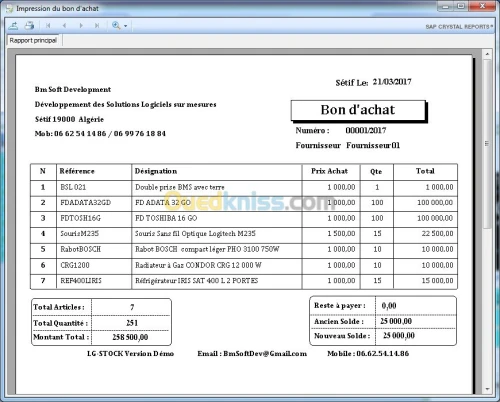Click the total '22 500,00' cell
The width and height of the screenshot is (500, 402).
tap(437, 234)
